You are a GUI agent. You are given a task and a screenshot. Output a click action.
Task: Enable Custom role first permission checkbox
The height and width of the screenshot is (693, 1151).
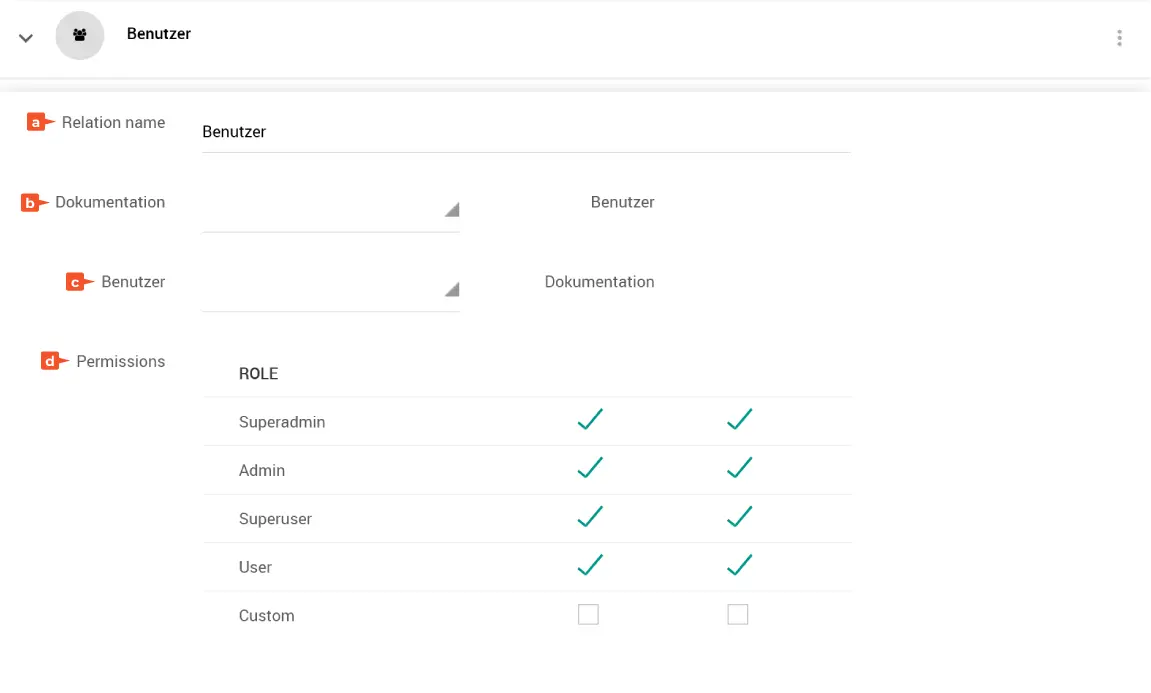pos(588,615)
